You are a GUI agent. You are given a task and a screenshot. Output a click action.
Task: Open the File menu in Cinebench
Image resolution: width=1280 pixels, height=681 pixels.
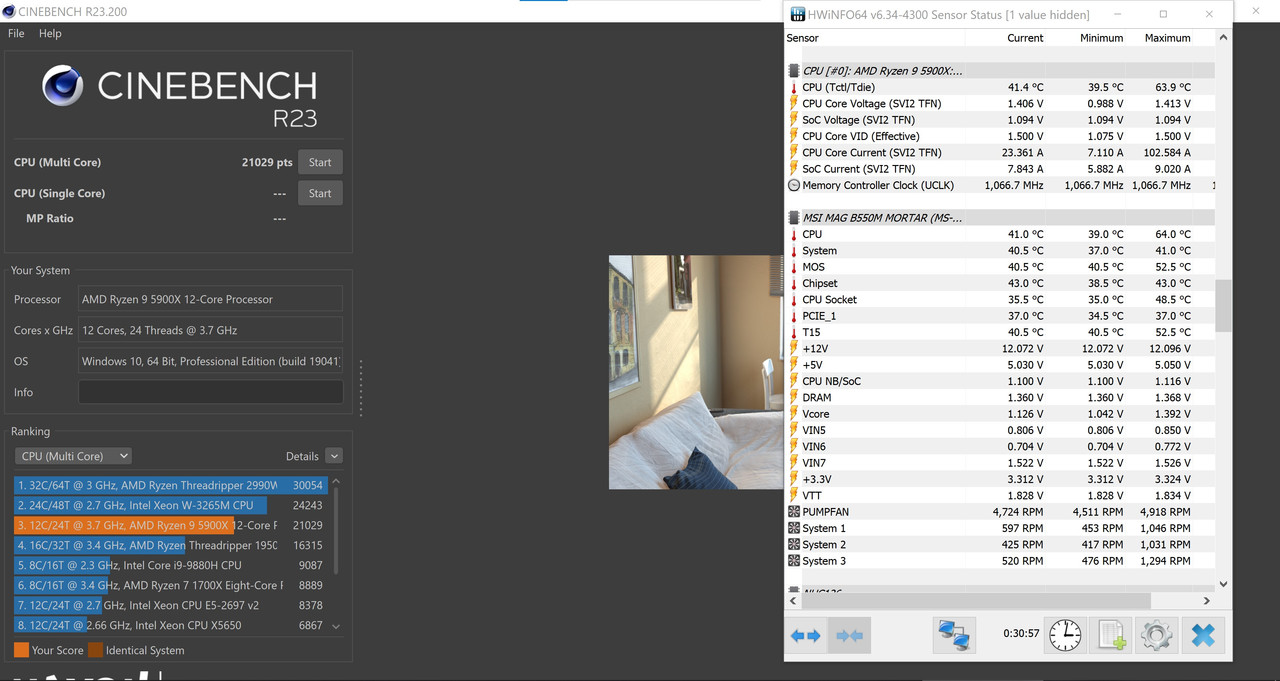(x=16, y=33)
